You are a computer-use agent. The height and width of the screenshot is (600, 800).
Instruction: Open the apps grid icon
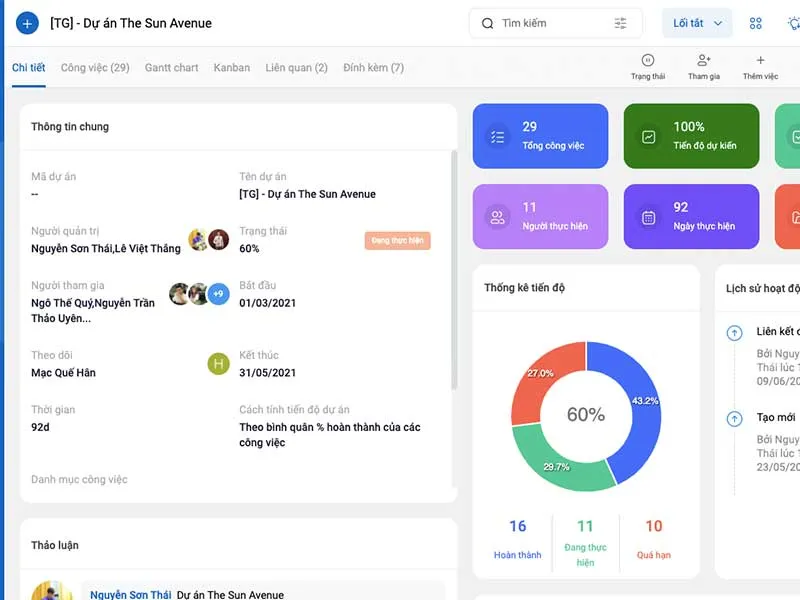tap(756, 23)
